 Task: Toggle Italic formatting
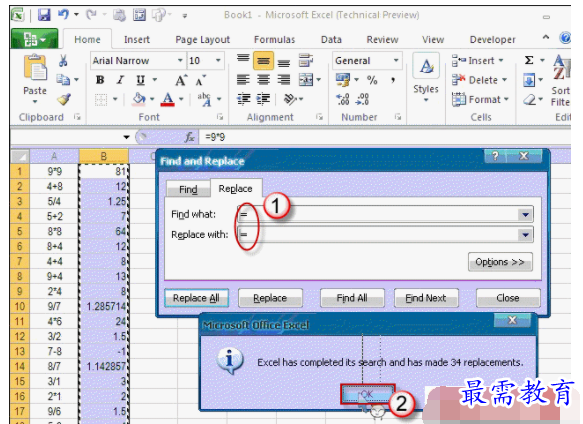point(120,80)
